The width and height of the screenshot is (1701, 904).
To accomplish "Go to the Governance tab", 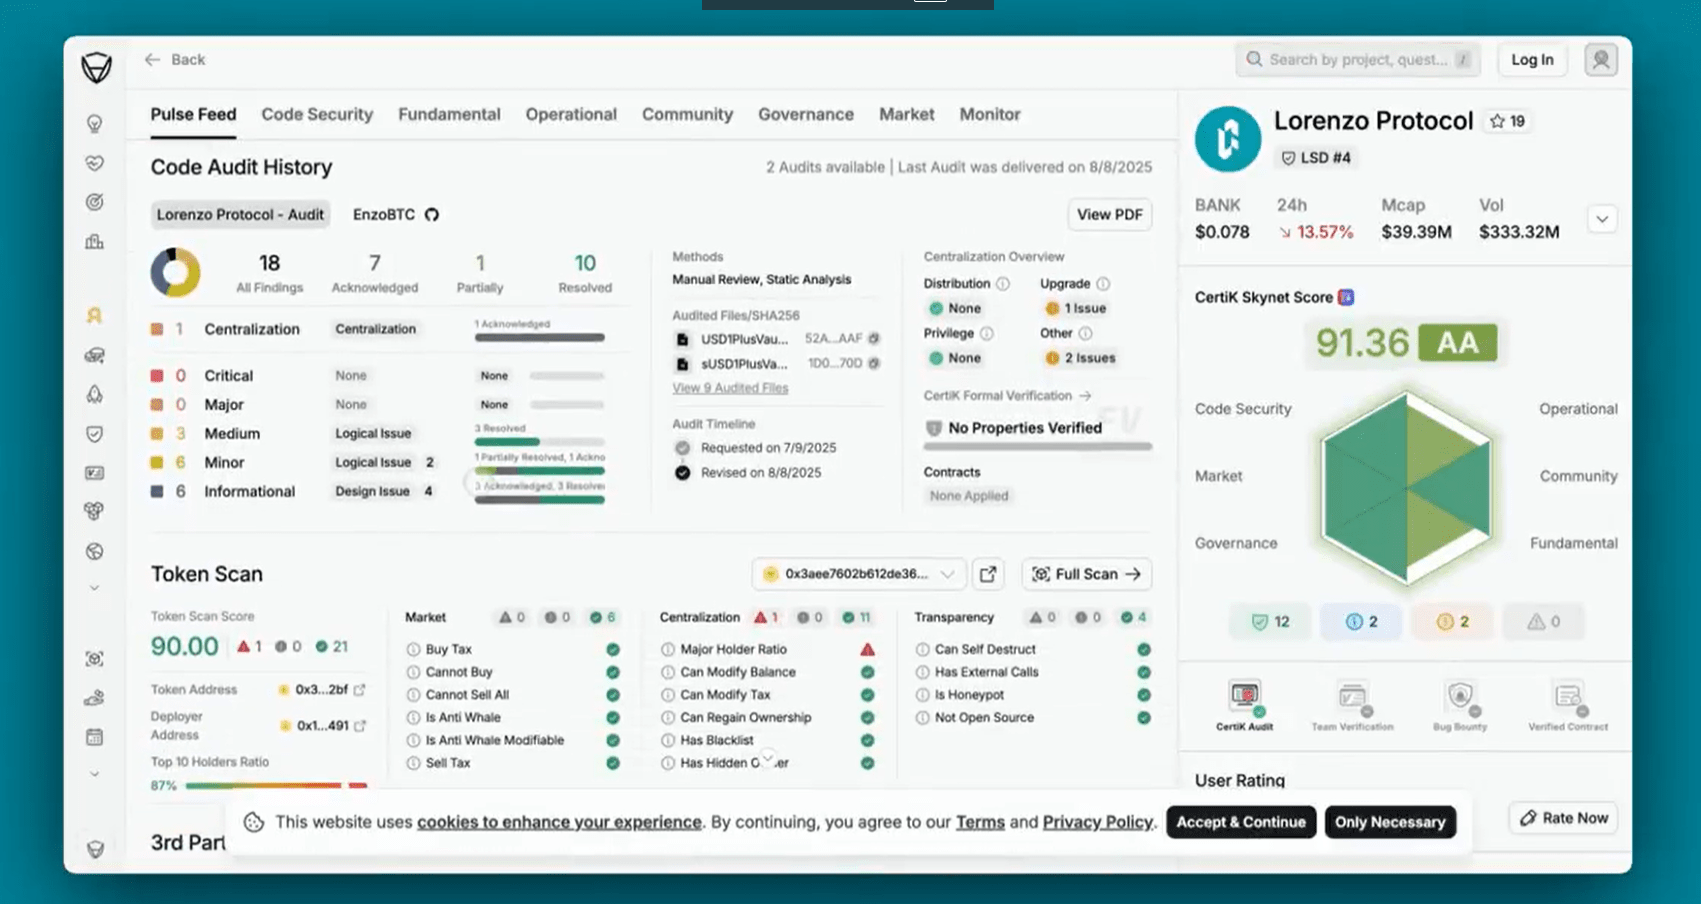I will coord(806,115).
